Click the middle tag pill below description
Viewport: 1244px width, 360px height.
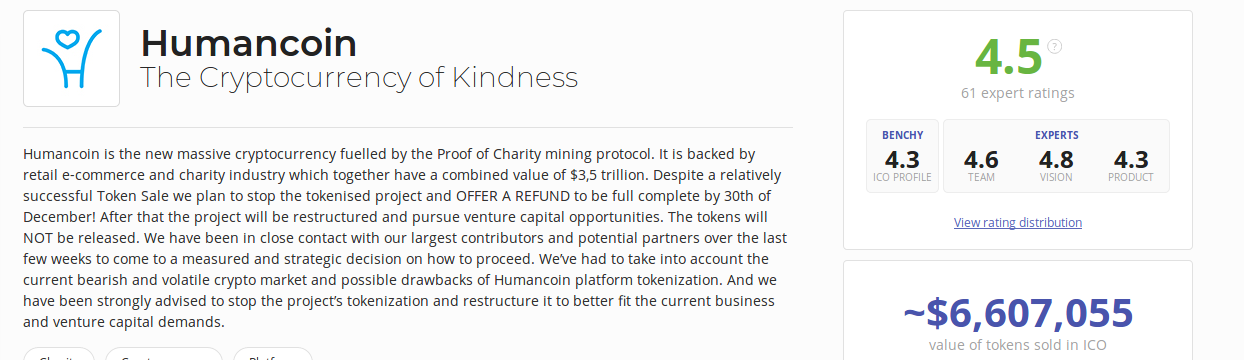click(x=164, y=354)
